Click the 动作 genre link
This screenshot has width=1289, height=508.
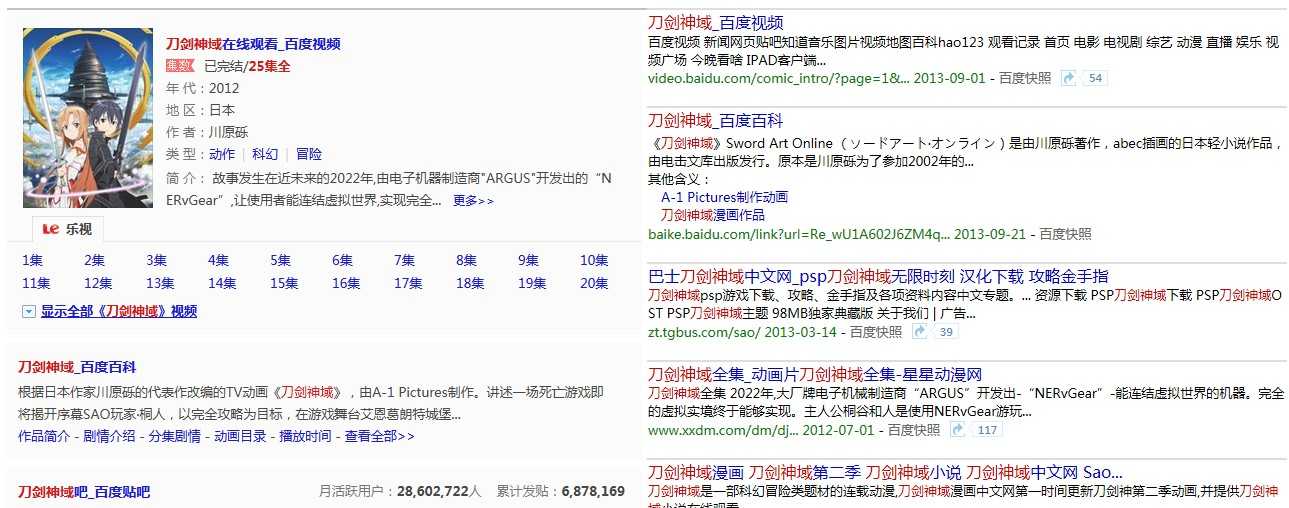(221, 154)
